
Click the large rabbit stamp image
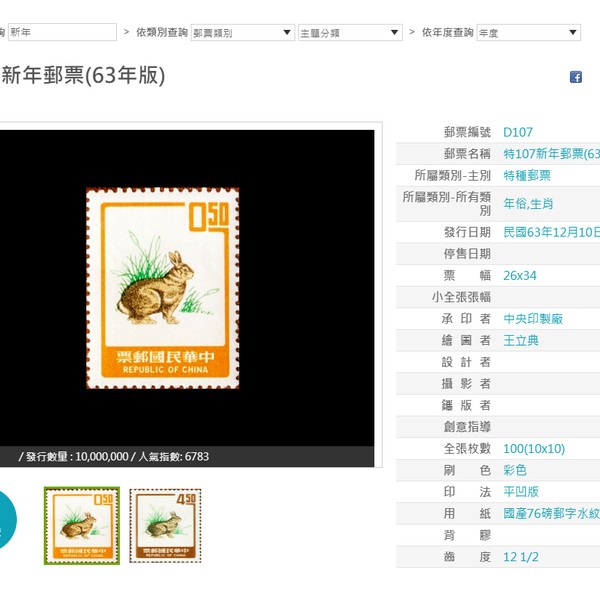[163, 288]
